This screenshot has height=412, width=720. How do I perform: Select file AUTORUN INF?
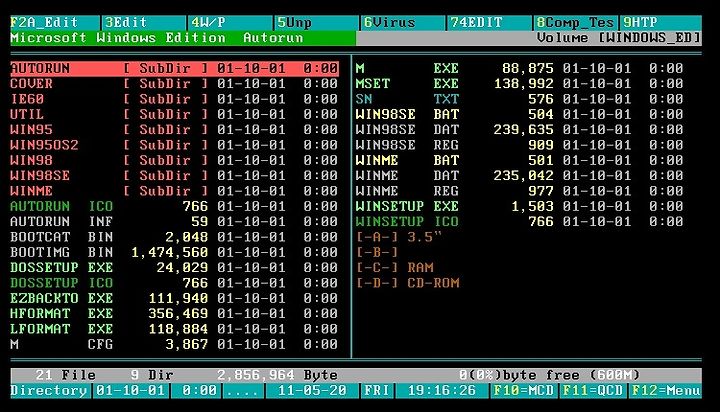point(174,221)
